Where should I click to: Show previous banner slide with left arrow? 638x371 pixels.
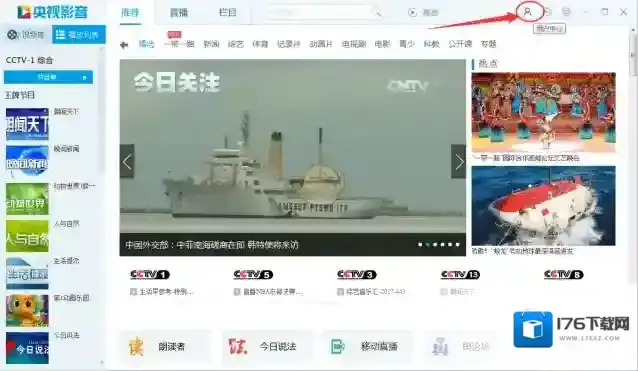[127, 161]
